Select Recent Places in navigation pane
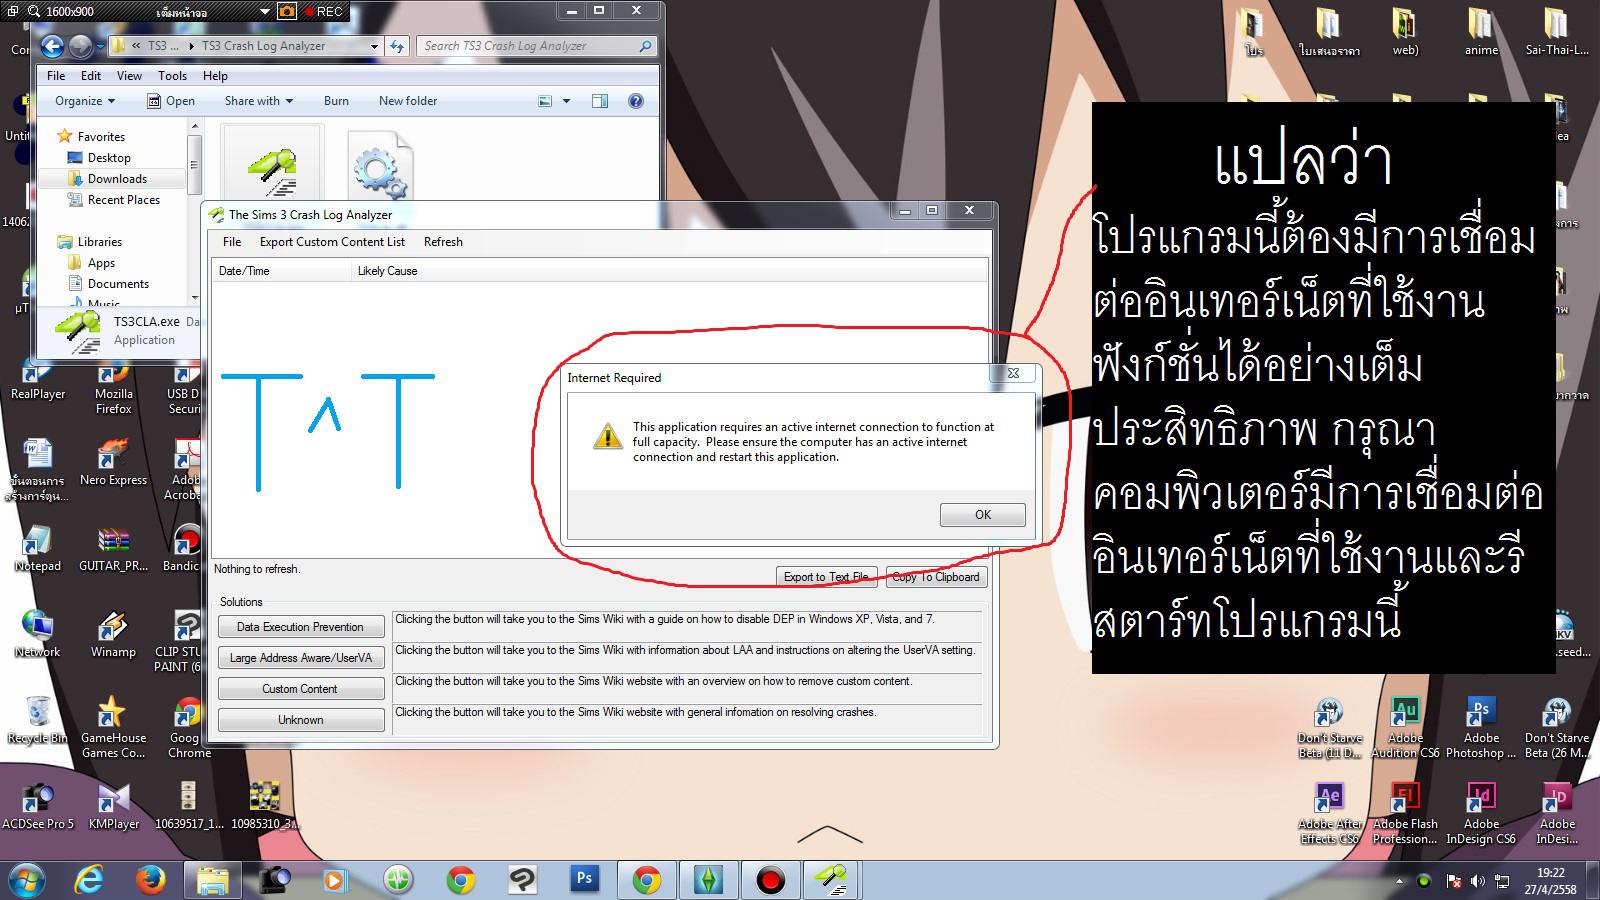 click(x=124, y=200)
